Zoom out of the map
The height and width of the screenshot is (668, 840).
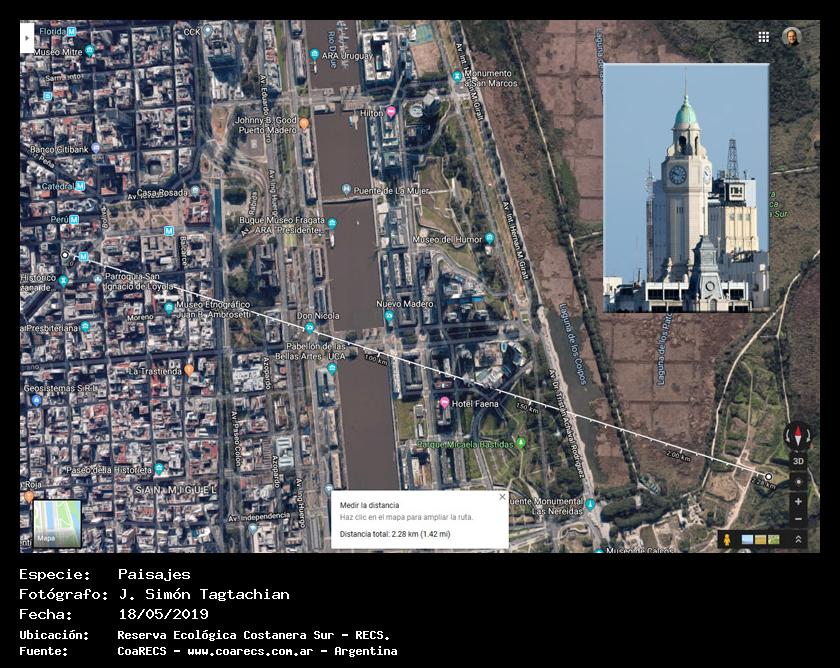[x=798, y=519]
